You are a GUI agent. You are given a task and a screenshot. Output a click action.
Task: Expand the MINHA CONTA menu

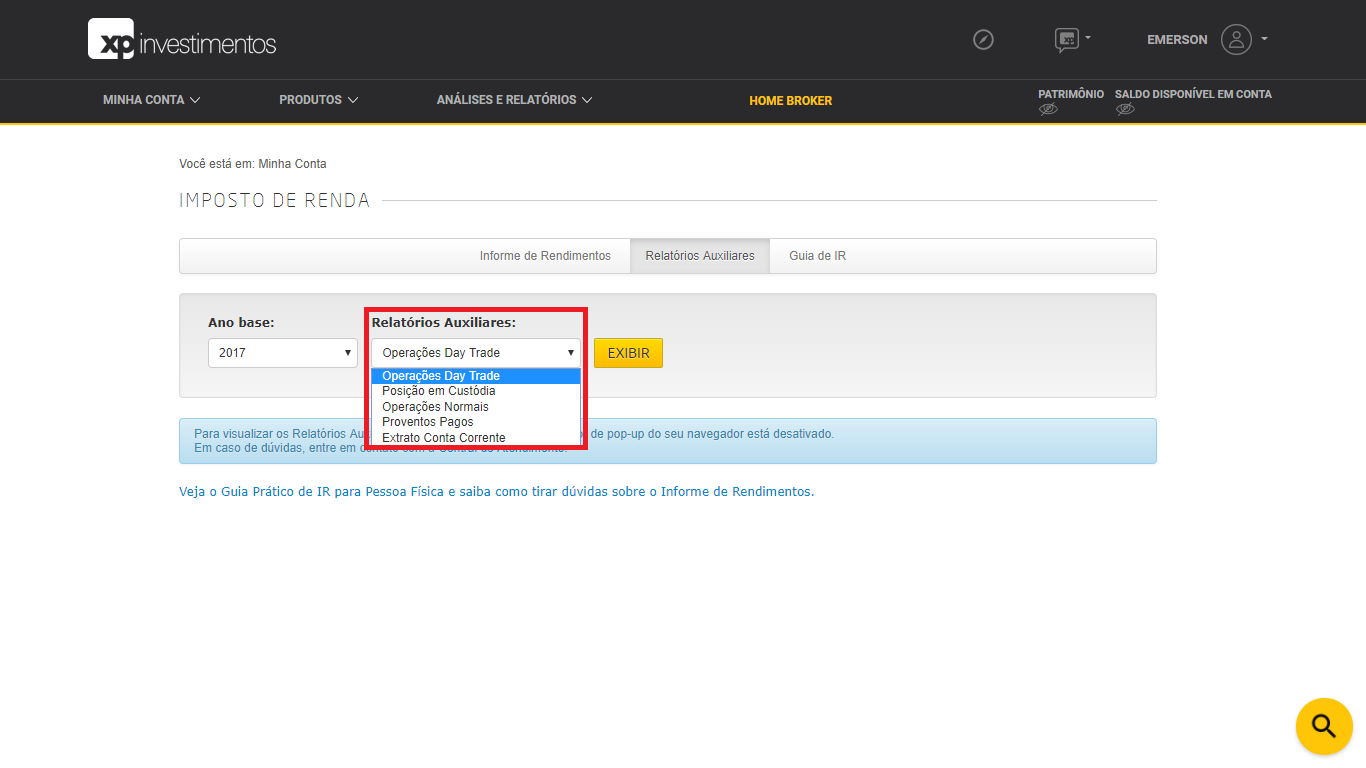tap(149, 100)
